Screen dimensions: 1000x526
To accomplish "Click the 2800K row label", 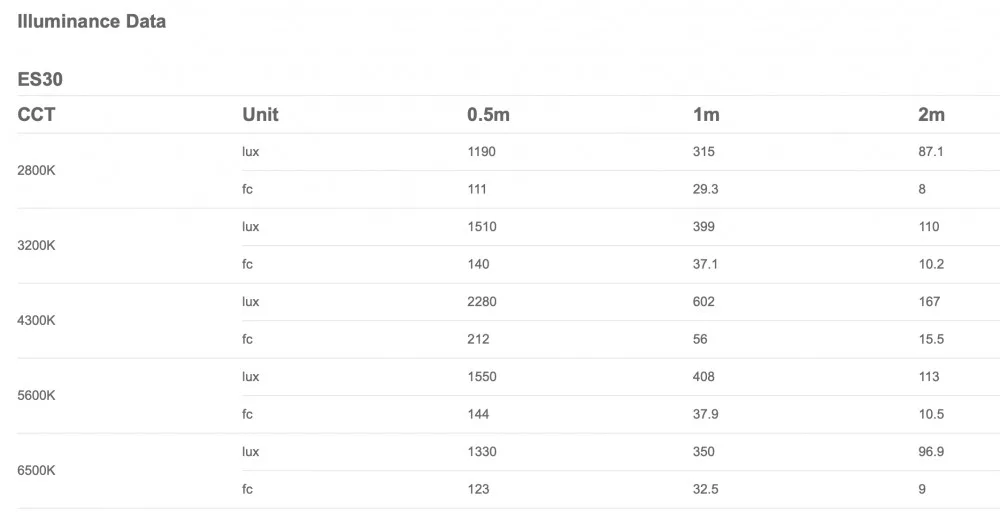I will point(37,170).
